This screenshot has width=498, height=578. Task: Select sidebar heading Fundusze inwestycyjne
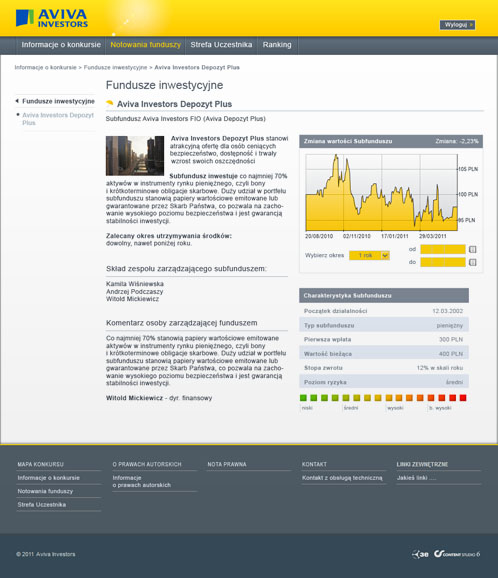(58, 101)
